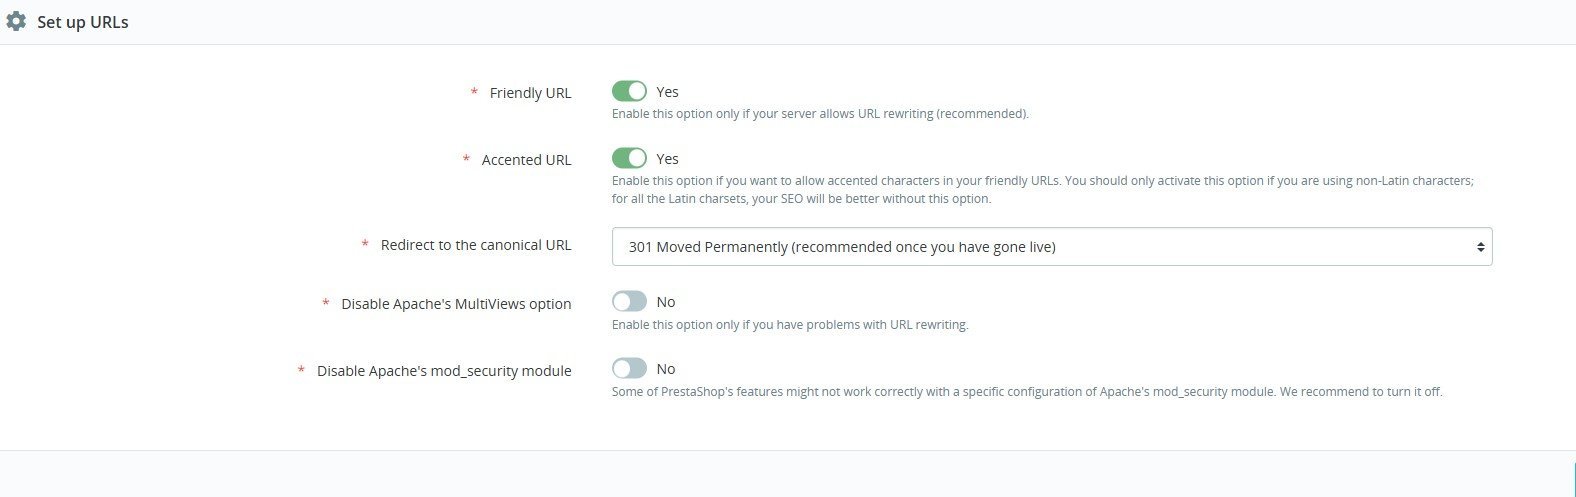The width and height of the screenshot is (1576, 497).
Task: Click the red asterisk before Accented URL
Action: pyautogui.click(x=466, y=159)
